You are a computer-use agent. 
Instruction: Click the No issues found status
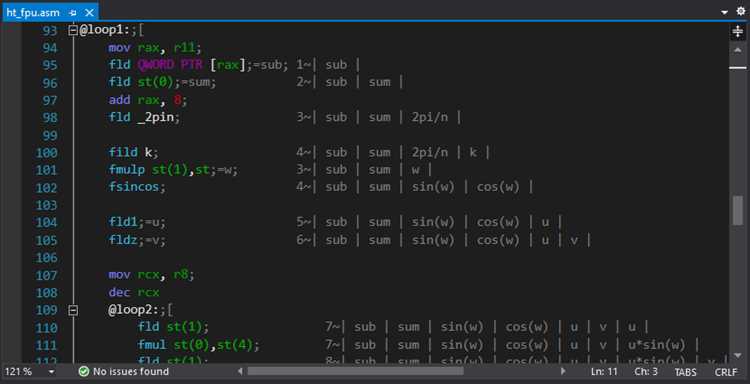click(x=131, y=372)
